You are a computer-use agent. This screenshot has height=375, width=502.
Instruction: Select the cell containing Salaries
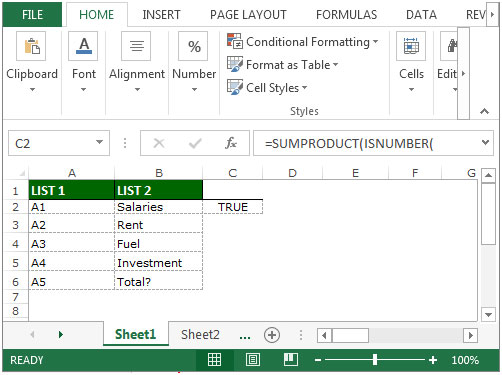(159, 207)
